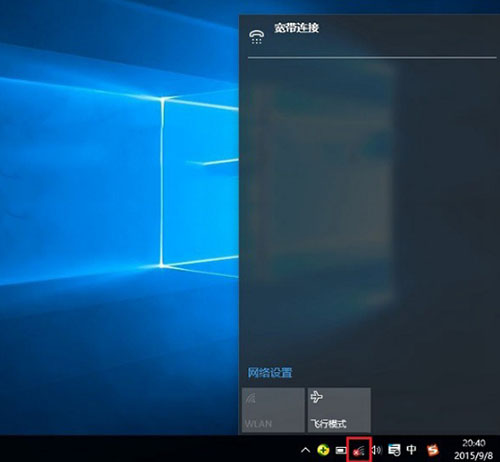Open the volume speaker icon in the tray
500x462 pixels.
(376, 450)
